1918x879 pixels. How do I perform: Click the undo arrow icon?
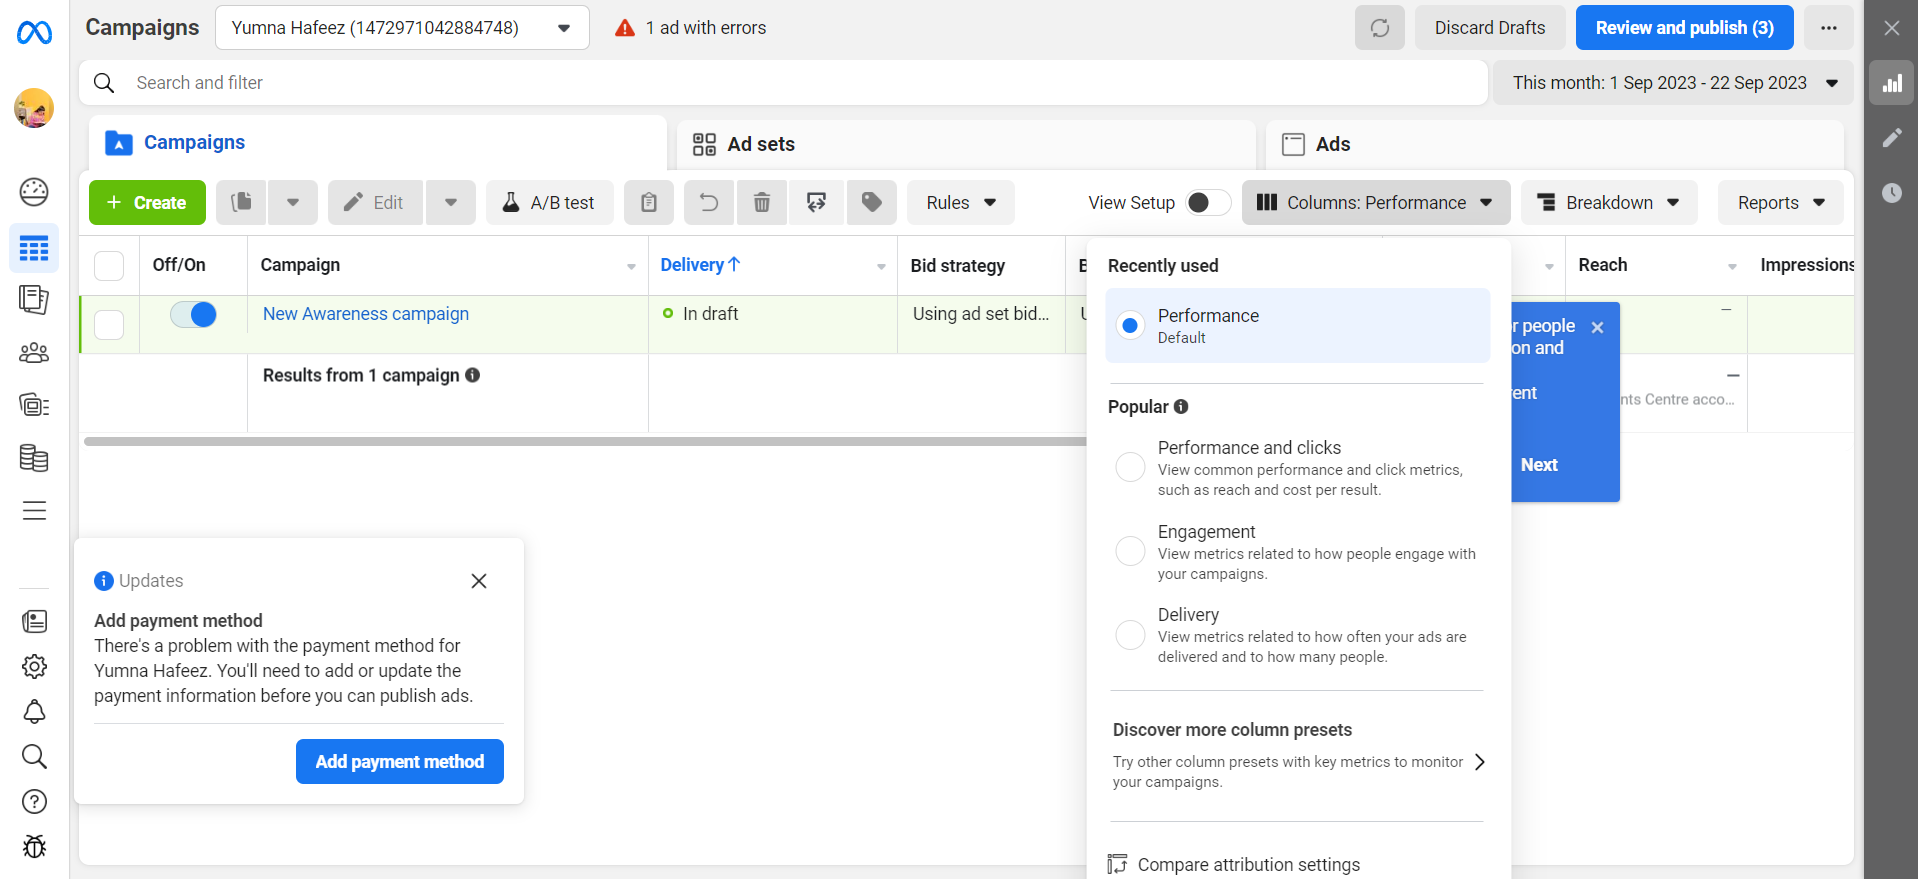(x=709, y=203)
